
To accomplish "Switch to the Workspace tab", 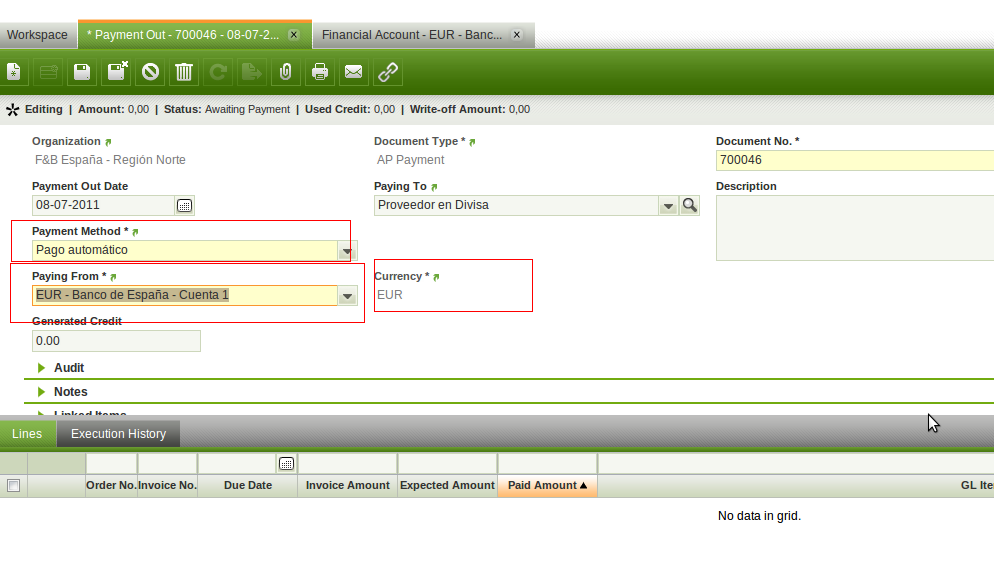I will (37, 35).
